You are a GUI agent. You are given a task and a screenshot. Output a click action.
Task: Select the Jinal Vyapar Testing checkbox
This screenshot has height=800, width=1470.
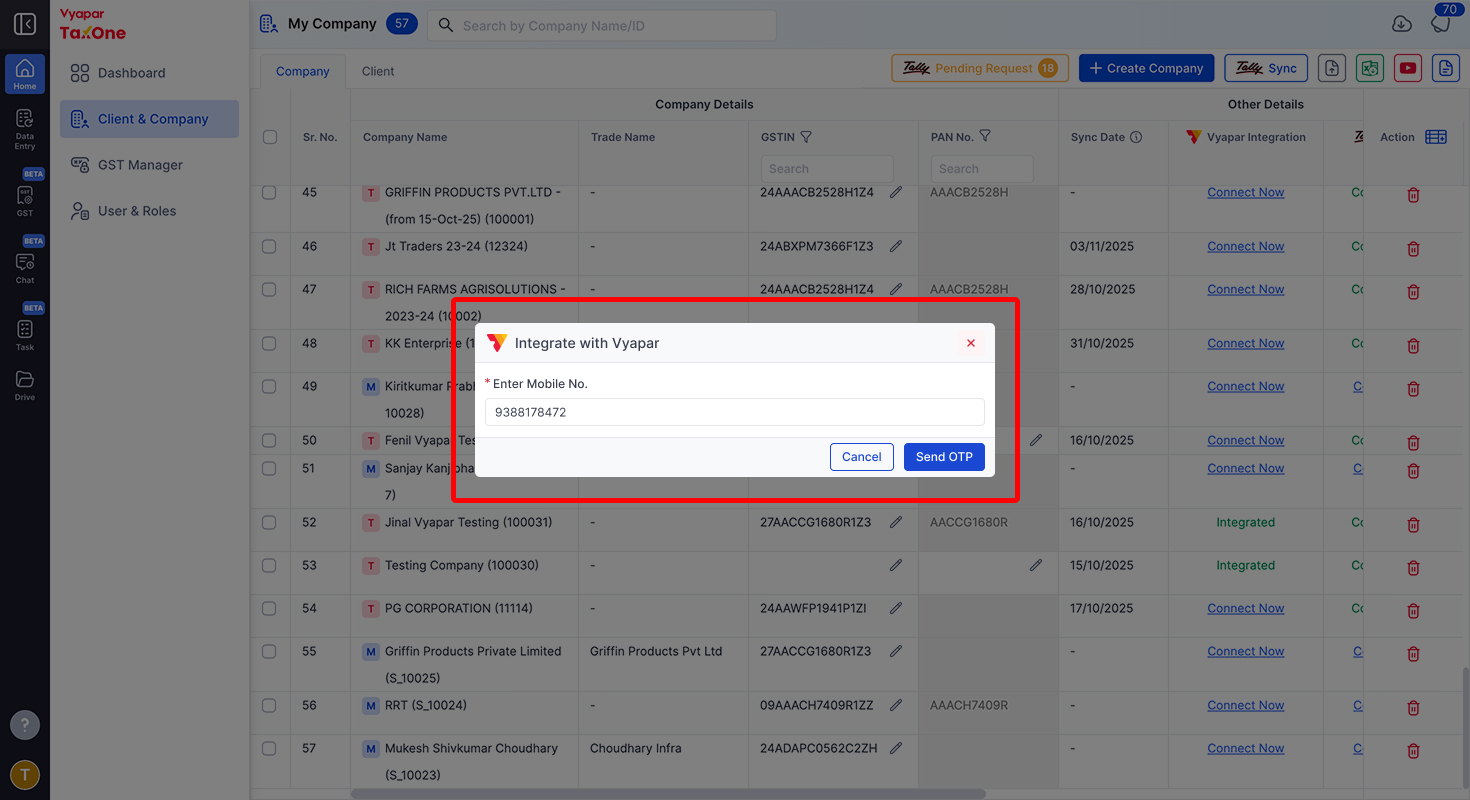(x=269, y=522)
